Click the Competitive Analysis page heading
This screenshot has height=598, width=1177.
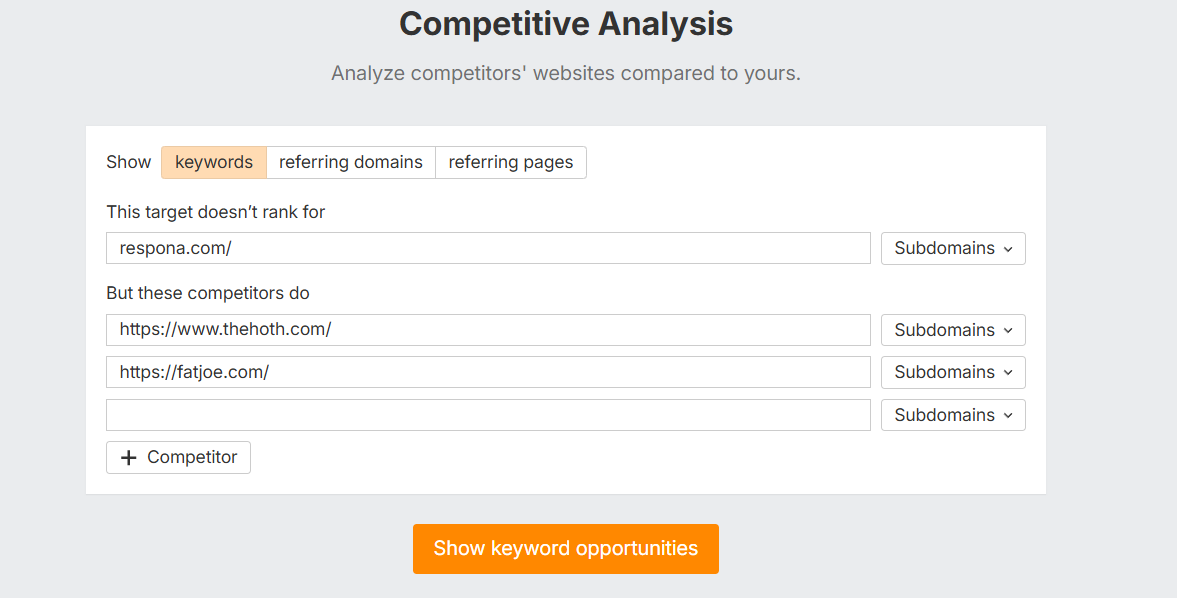tap(565, 23)
